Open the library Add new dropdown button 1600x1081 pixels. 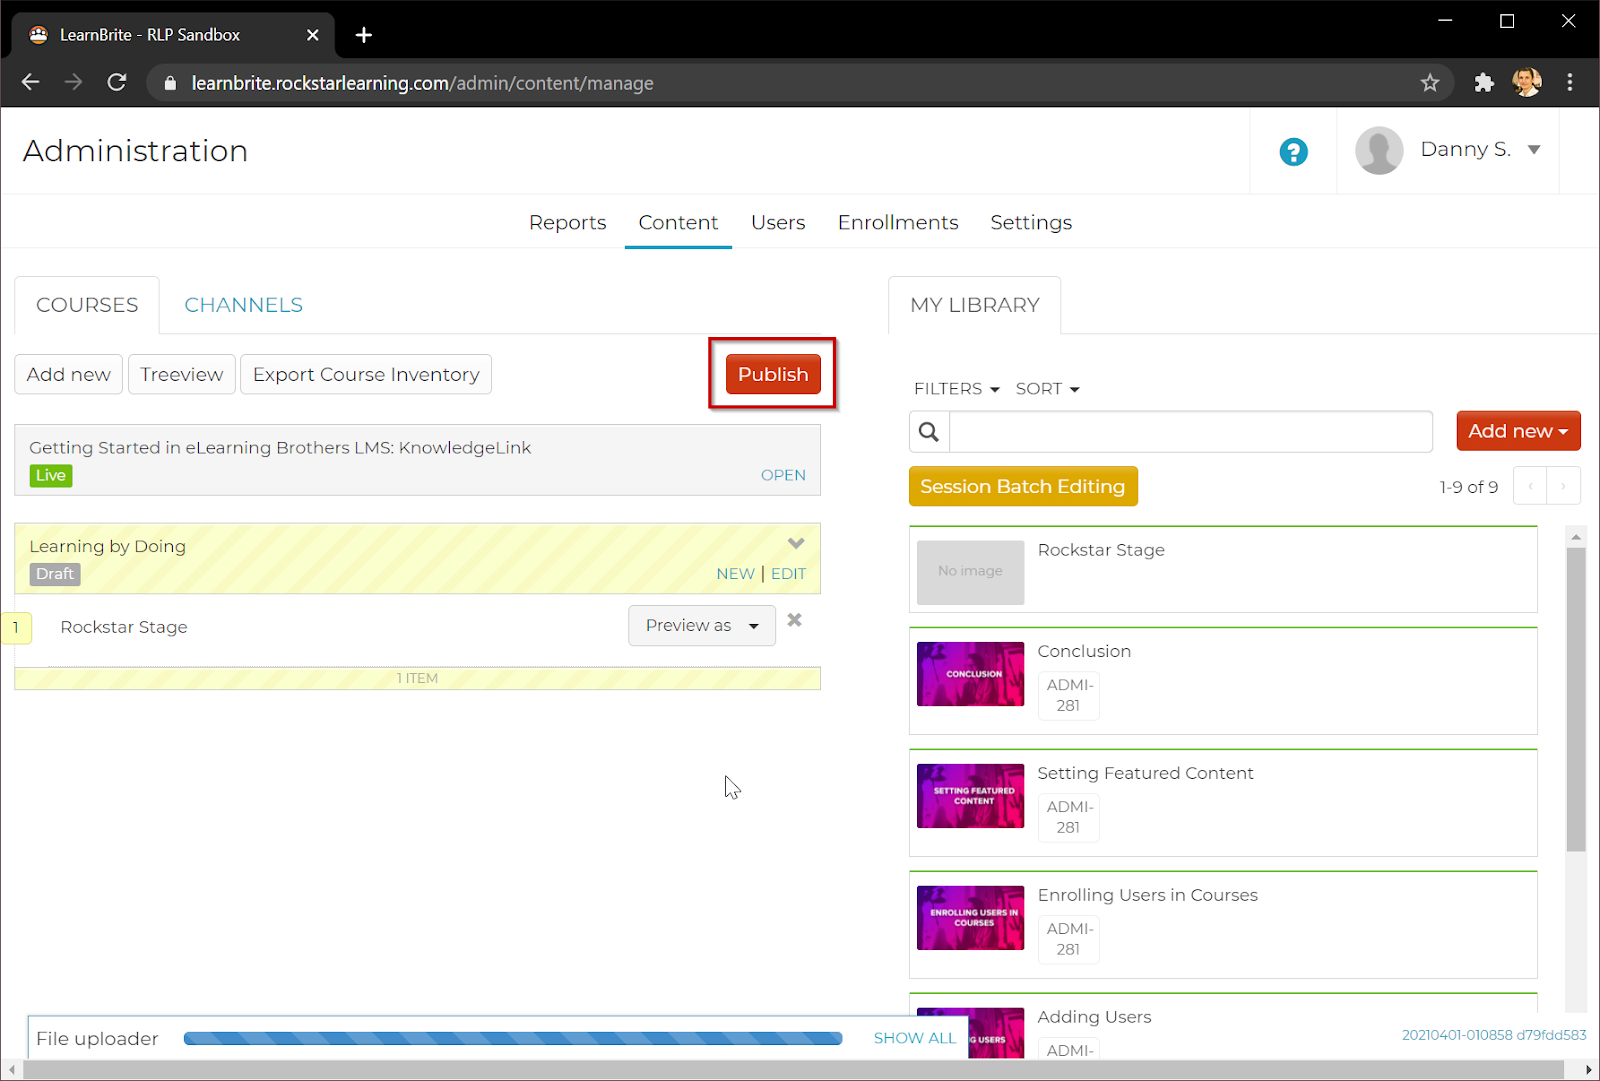(1518, 431)
